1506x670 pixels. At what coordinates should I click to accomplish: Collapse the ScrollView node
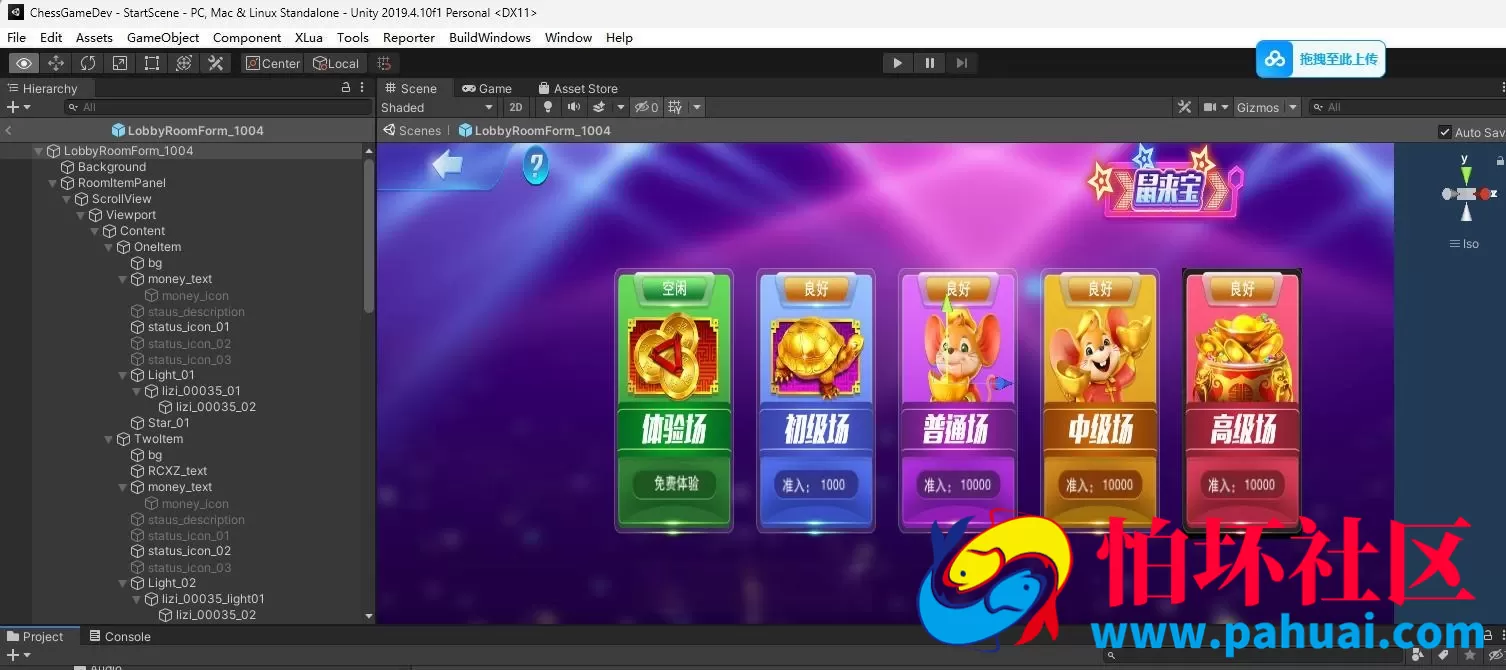coord(67,199)
